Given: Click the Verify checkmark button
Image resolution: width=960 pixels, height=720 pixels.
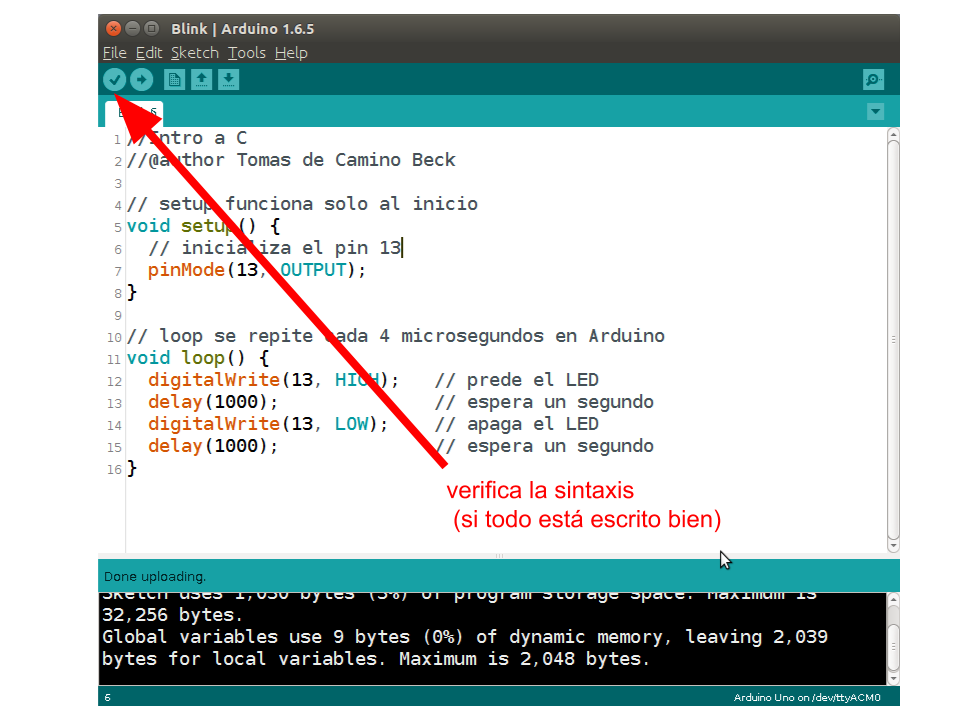Looking at the screenshot, I should (114, 80).
